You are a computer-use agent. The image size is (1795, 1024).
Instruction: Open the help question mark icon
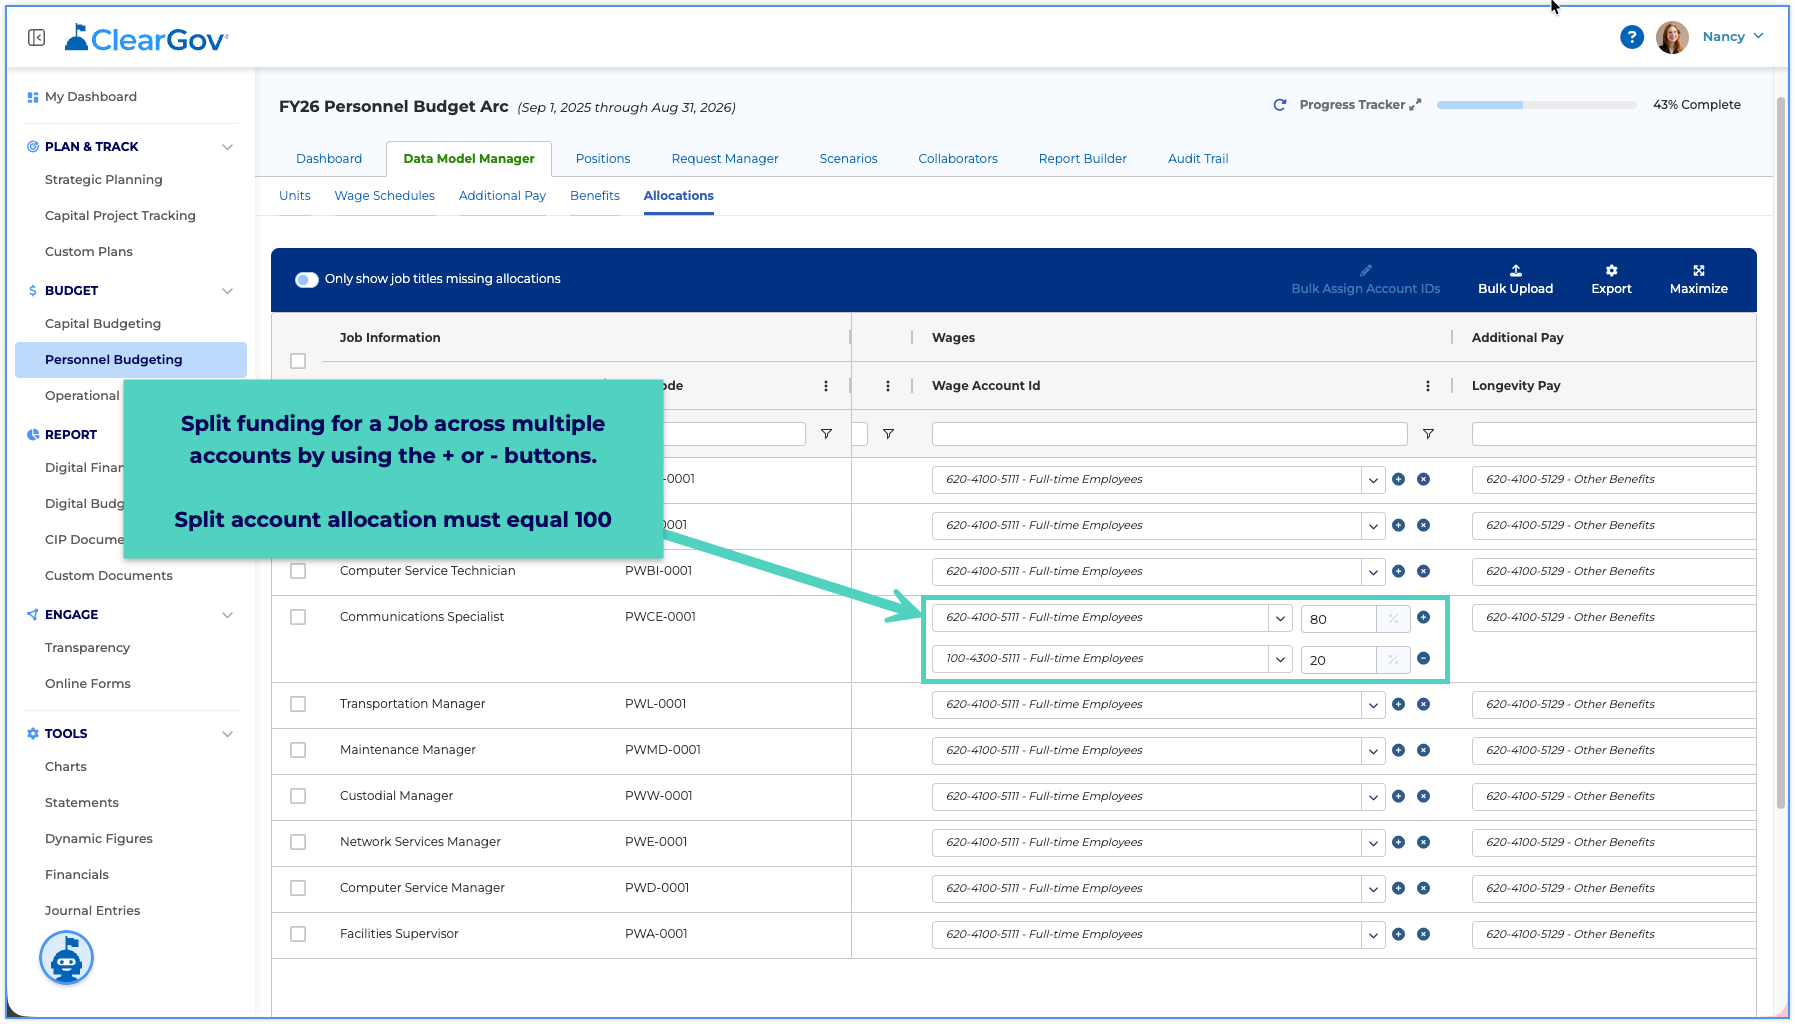click(1631, 37)
